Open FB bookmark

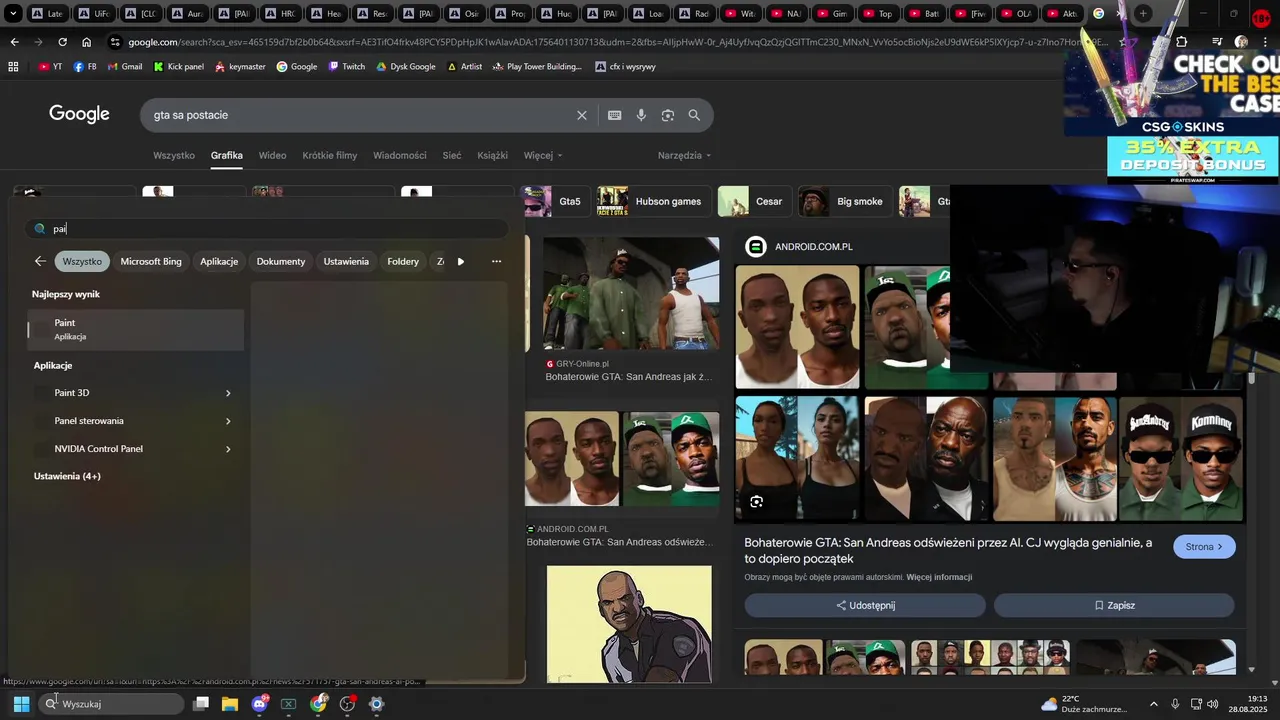pyautogui.click(x=85, y=66)
